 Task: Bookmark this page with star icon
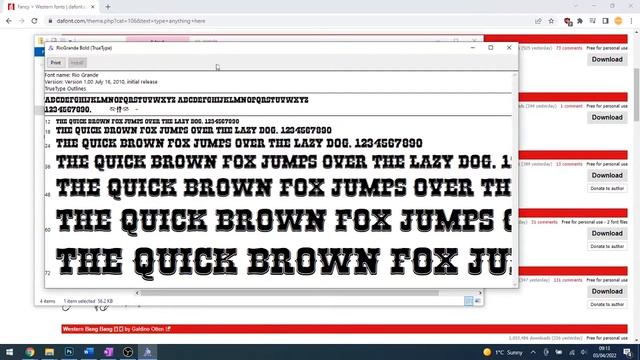pyautogui.click(x=551, y=21)
